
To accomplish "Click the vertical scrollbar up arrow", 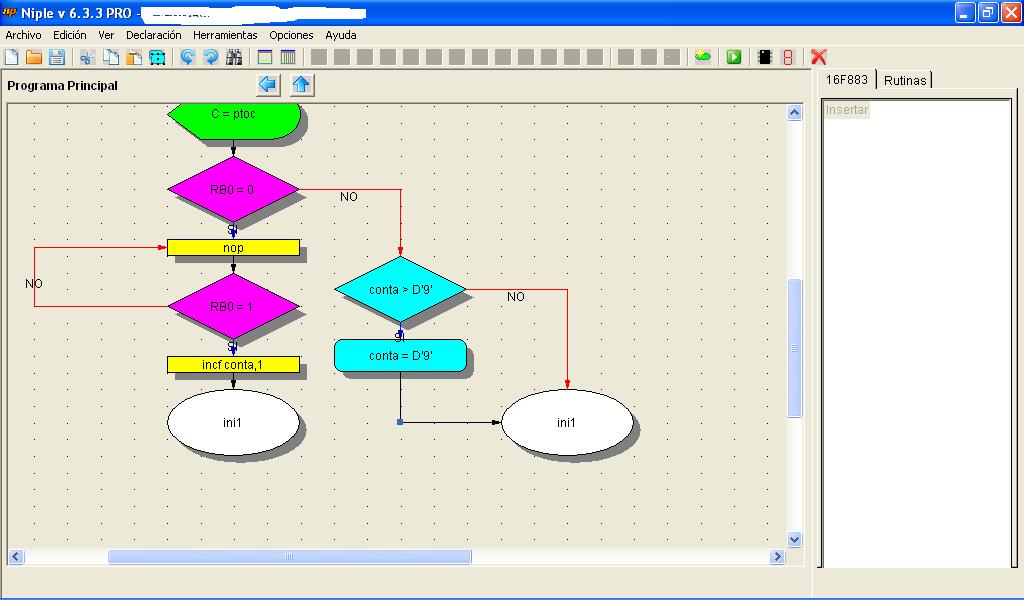I will click(x=794, y=112).
